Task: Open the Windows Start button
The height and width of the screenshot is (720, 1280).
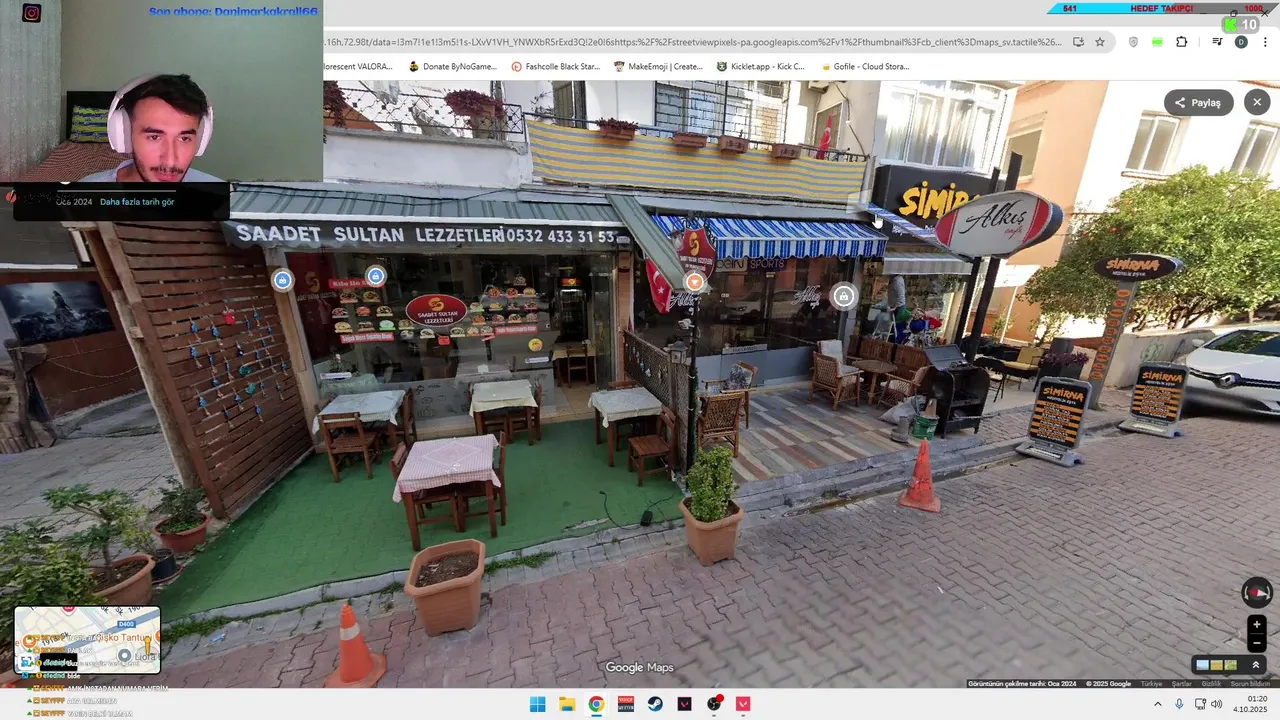Action: [537, 704]
